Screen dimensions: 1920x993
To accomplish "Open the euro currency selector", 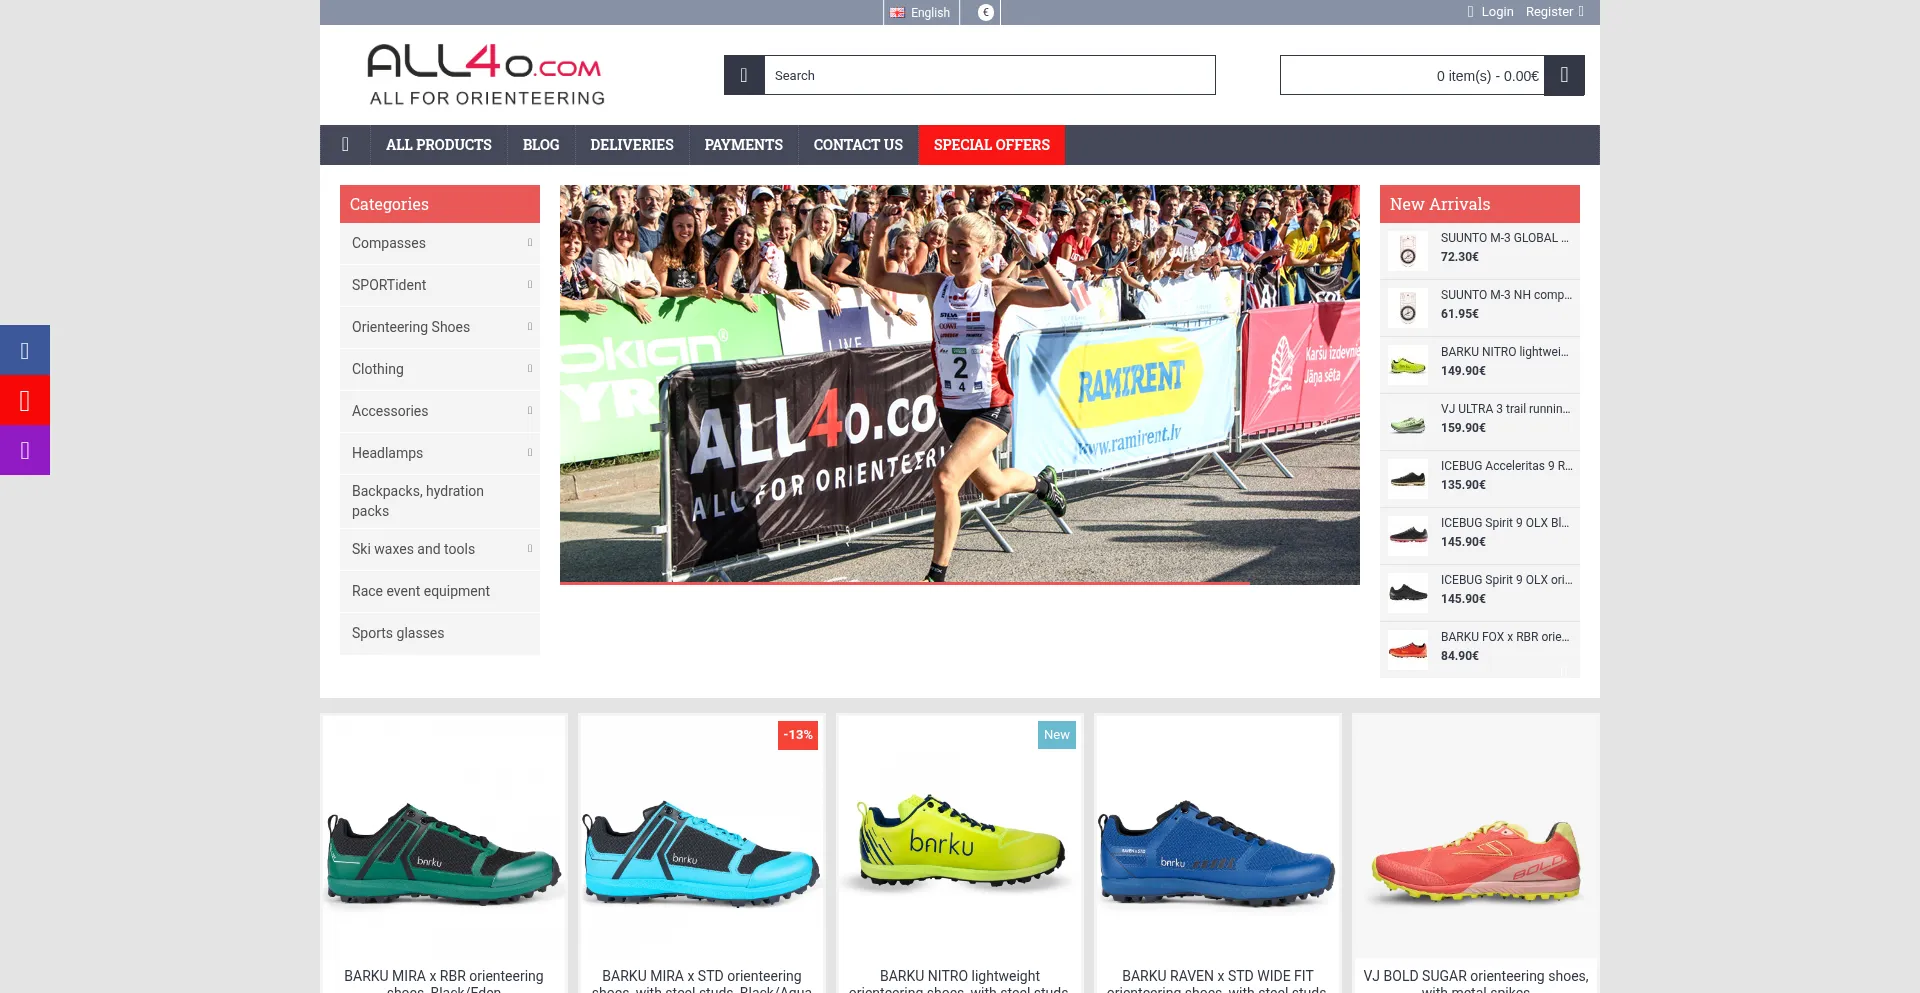I will [x=985, y=12].
